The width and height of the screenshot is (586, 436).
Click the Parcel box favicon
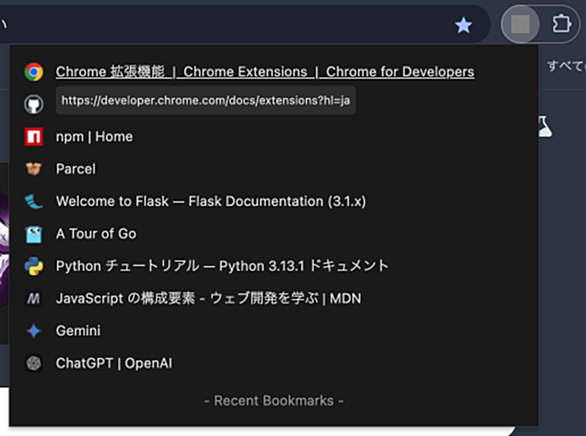[x=34, y=169]
